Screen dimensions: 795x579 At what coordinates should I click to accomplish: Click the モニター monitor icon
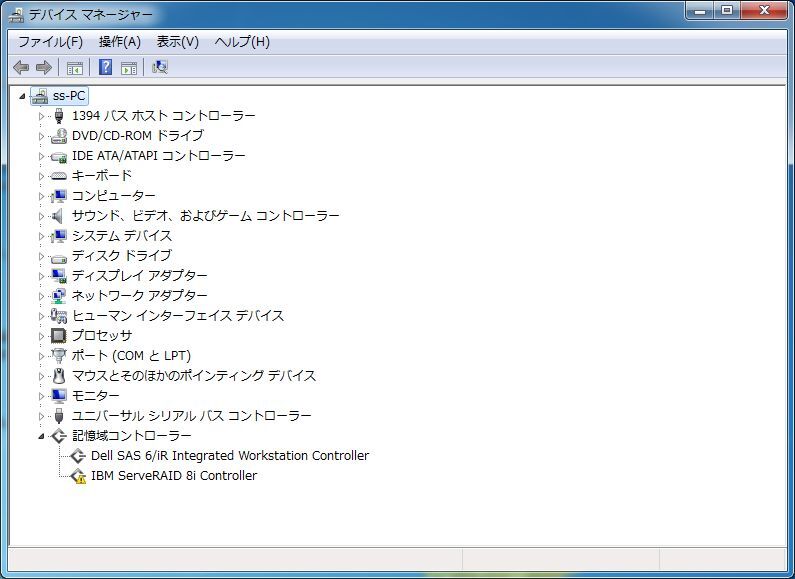pyautogui.click(x=59, y=395)
